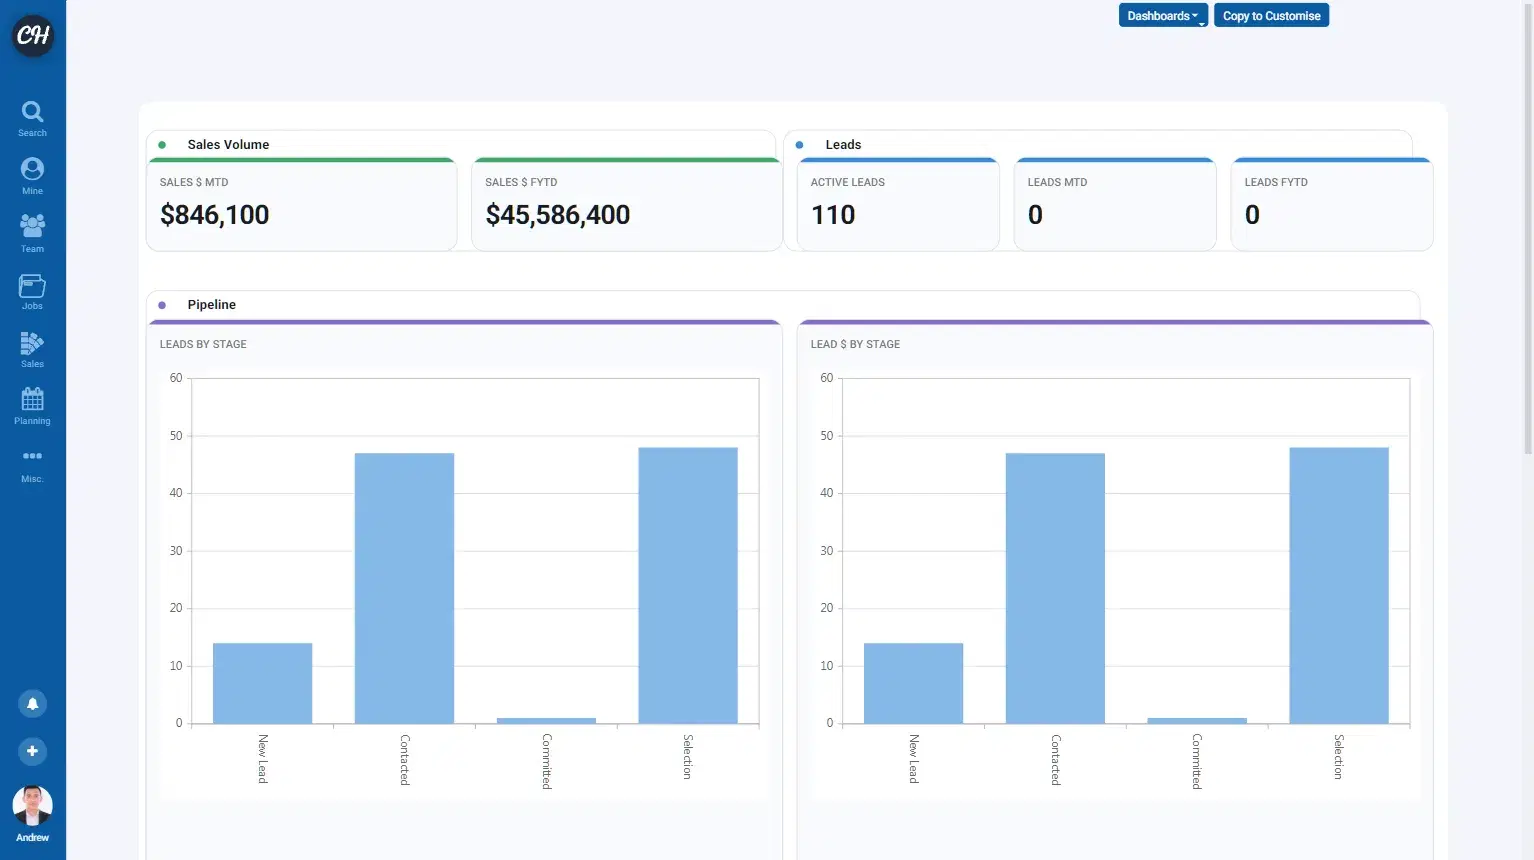Click the LEADS MTD card label
The height and width of the screenshot is (860, 1534).
tap(1057, 182)
